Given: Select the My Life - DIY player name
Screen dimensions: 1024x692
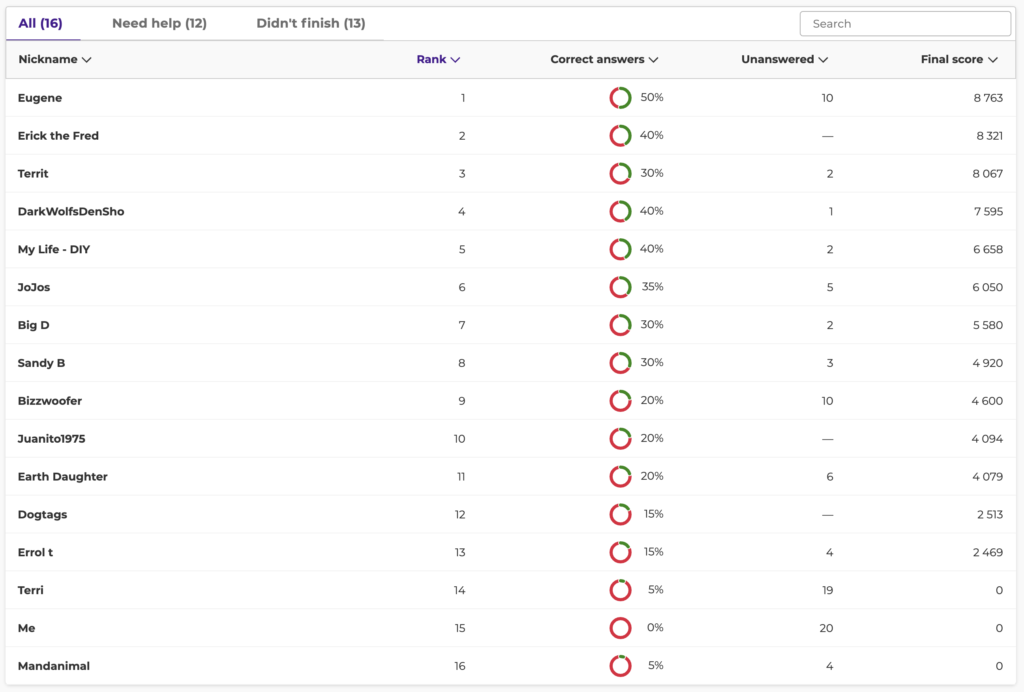Looking at the screenshot, I should coord(54,249).
